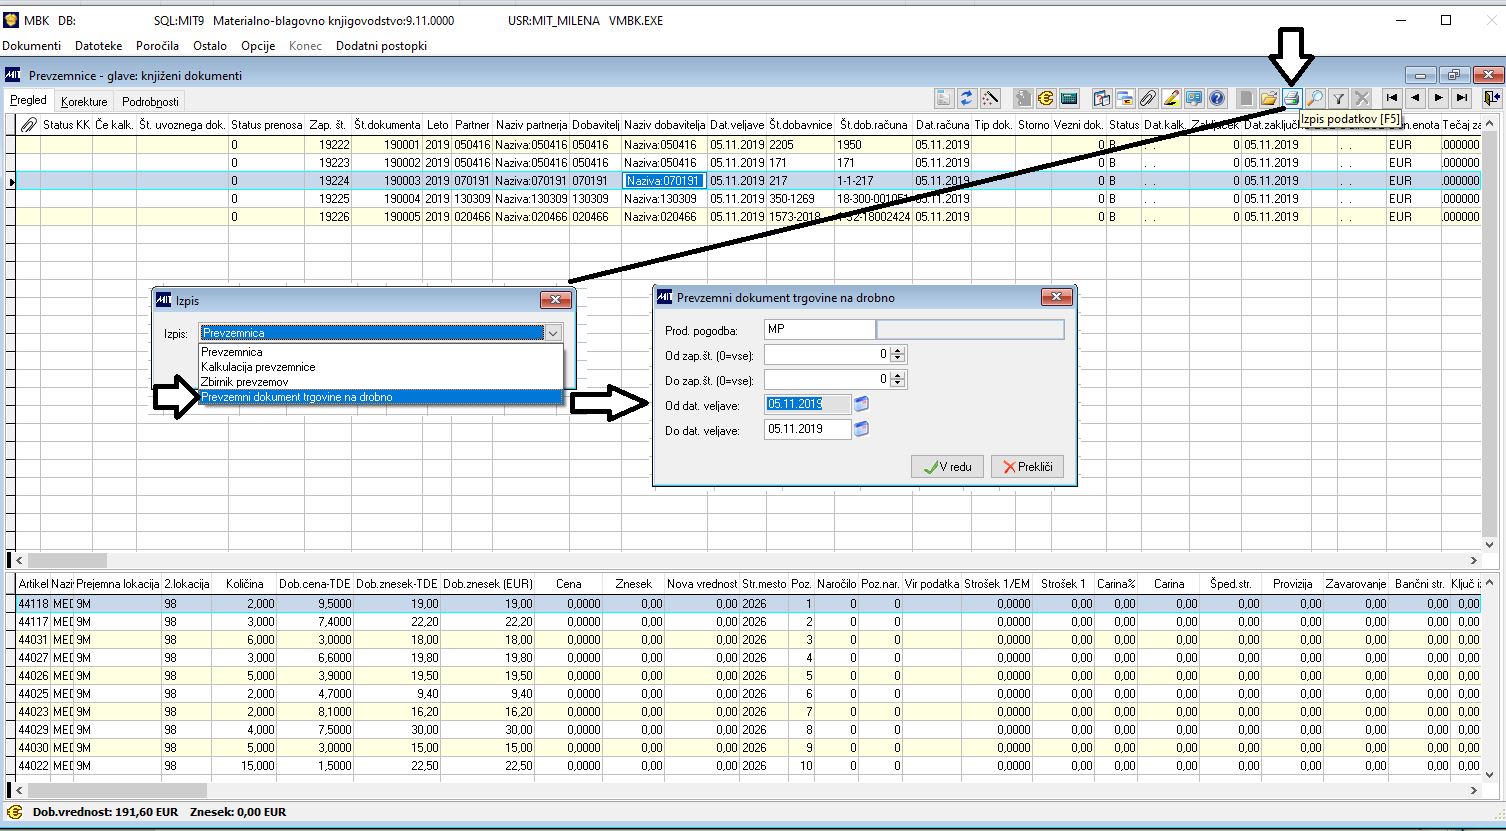The width and height of the screenshot is (1506, 831).
Task: Decrease Do zap.št. value with spinner down arrow
Action: 898,384
